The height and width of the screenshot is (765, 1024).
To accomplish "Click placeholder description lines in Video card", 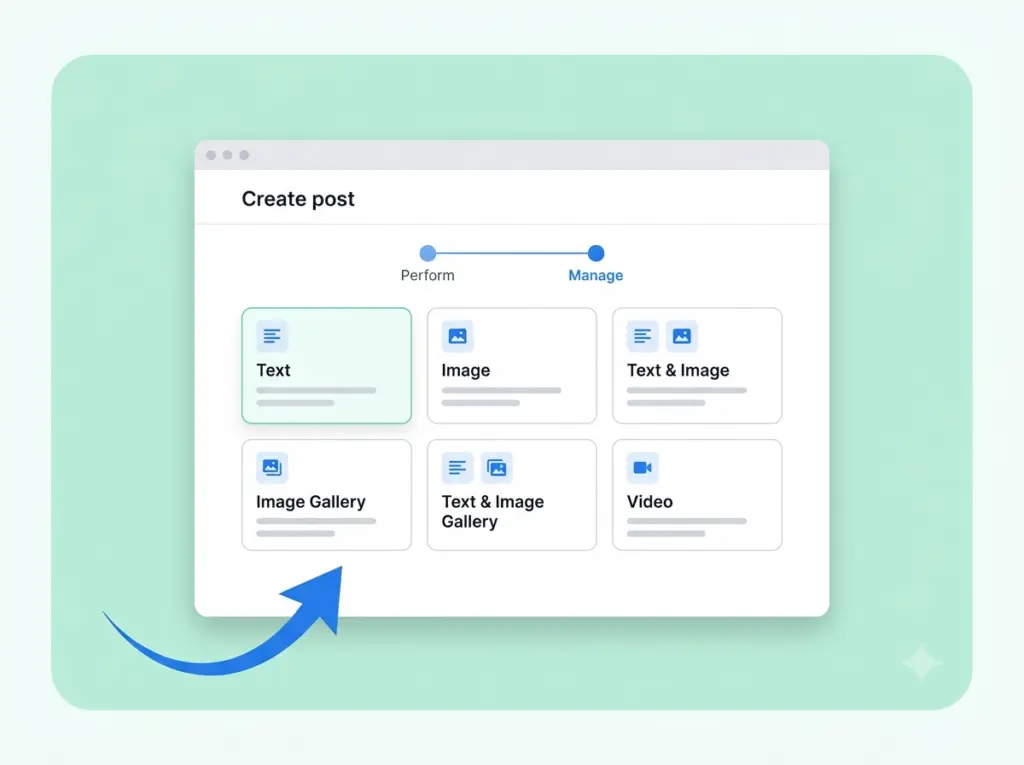I will click(x=686, y=527).
